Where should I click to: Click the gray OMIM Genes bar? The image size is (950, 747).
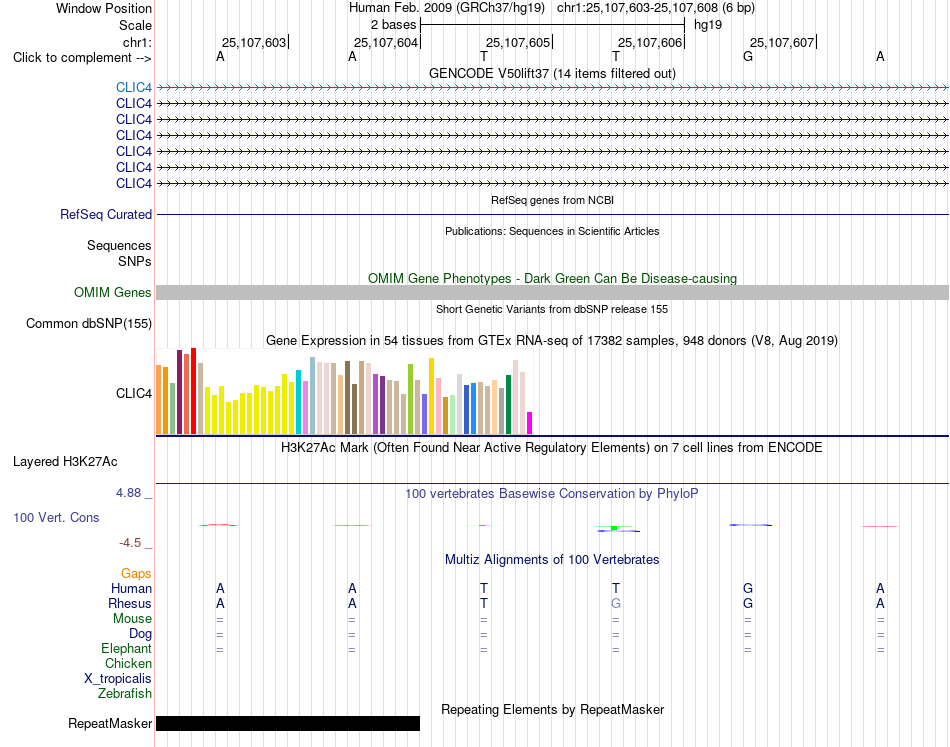(x=552, y=293)
